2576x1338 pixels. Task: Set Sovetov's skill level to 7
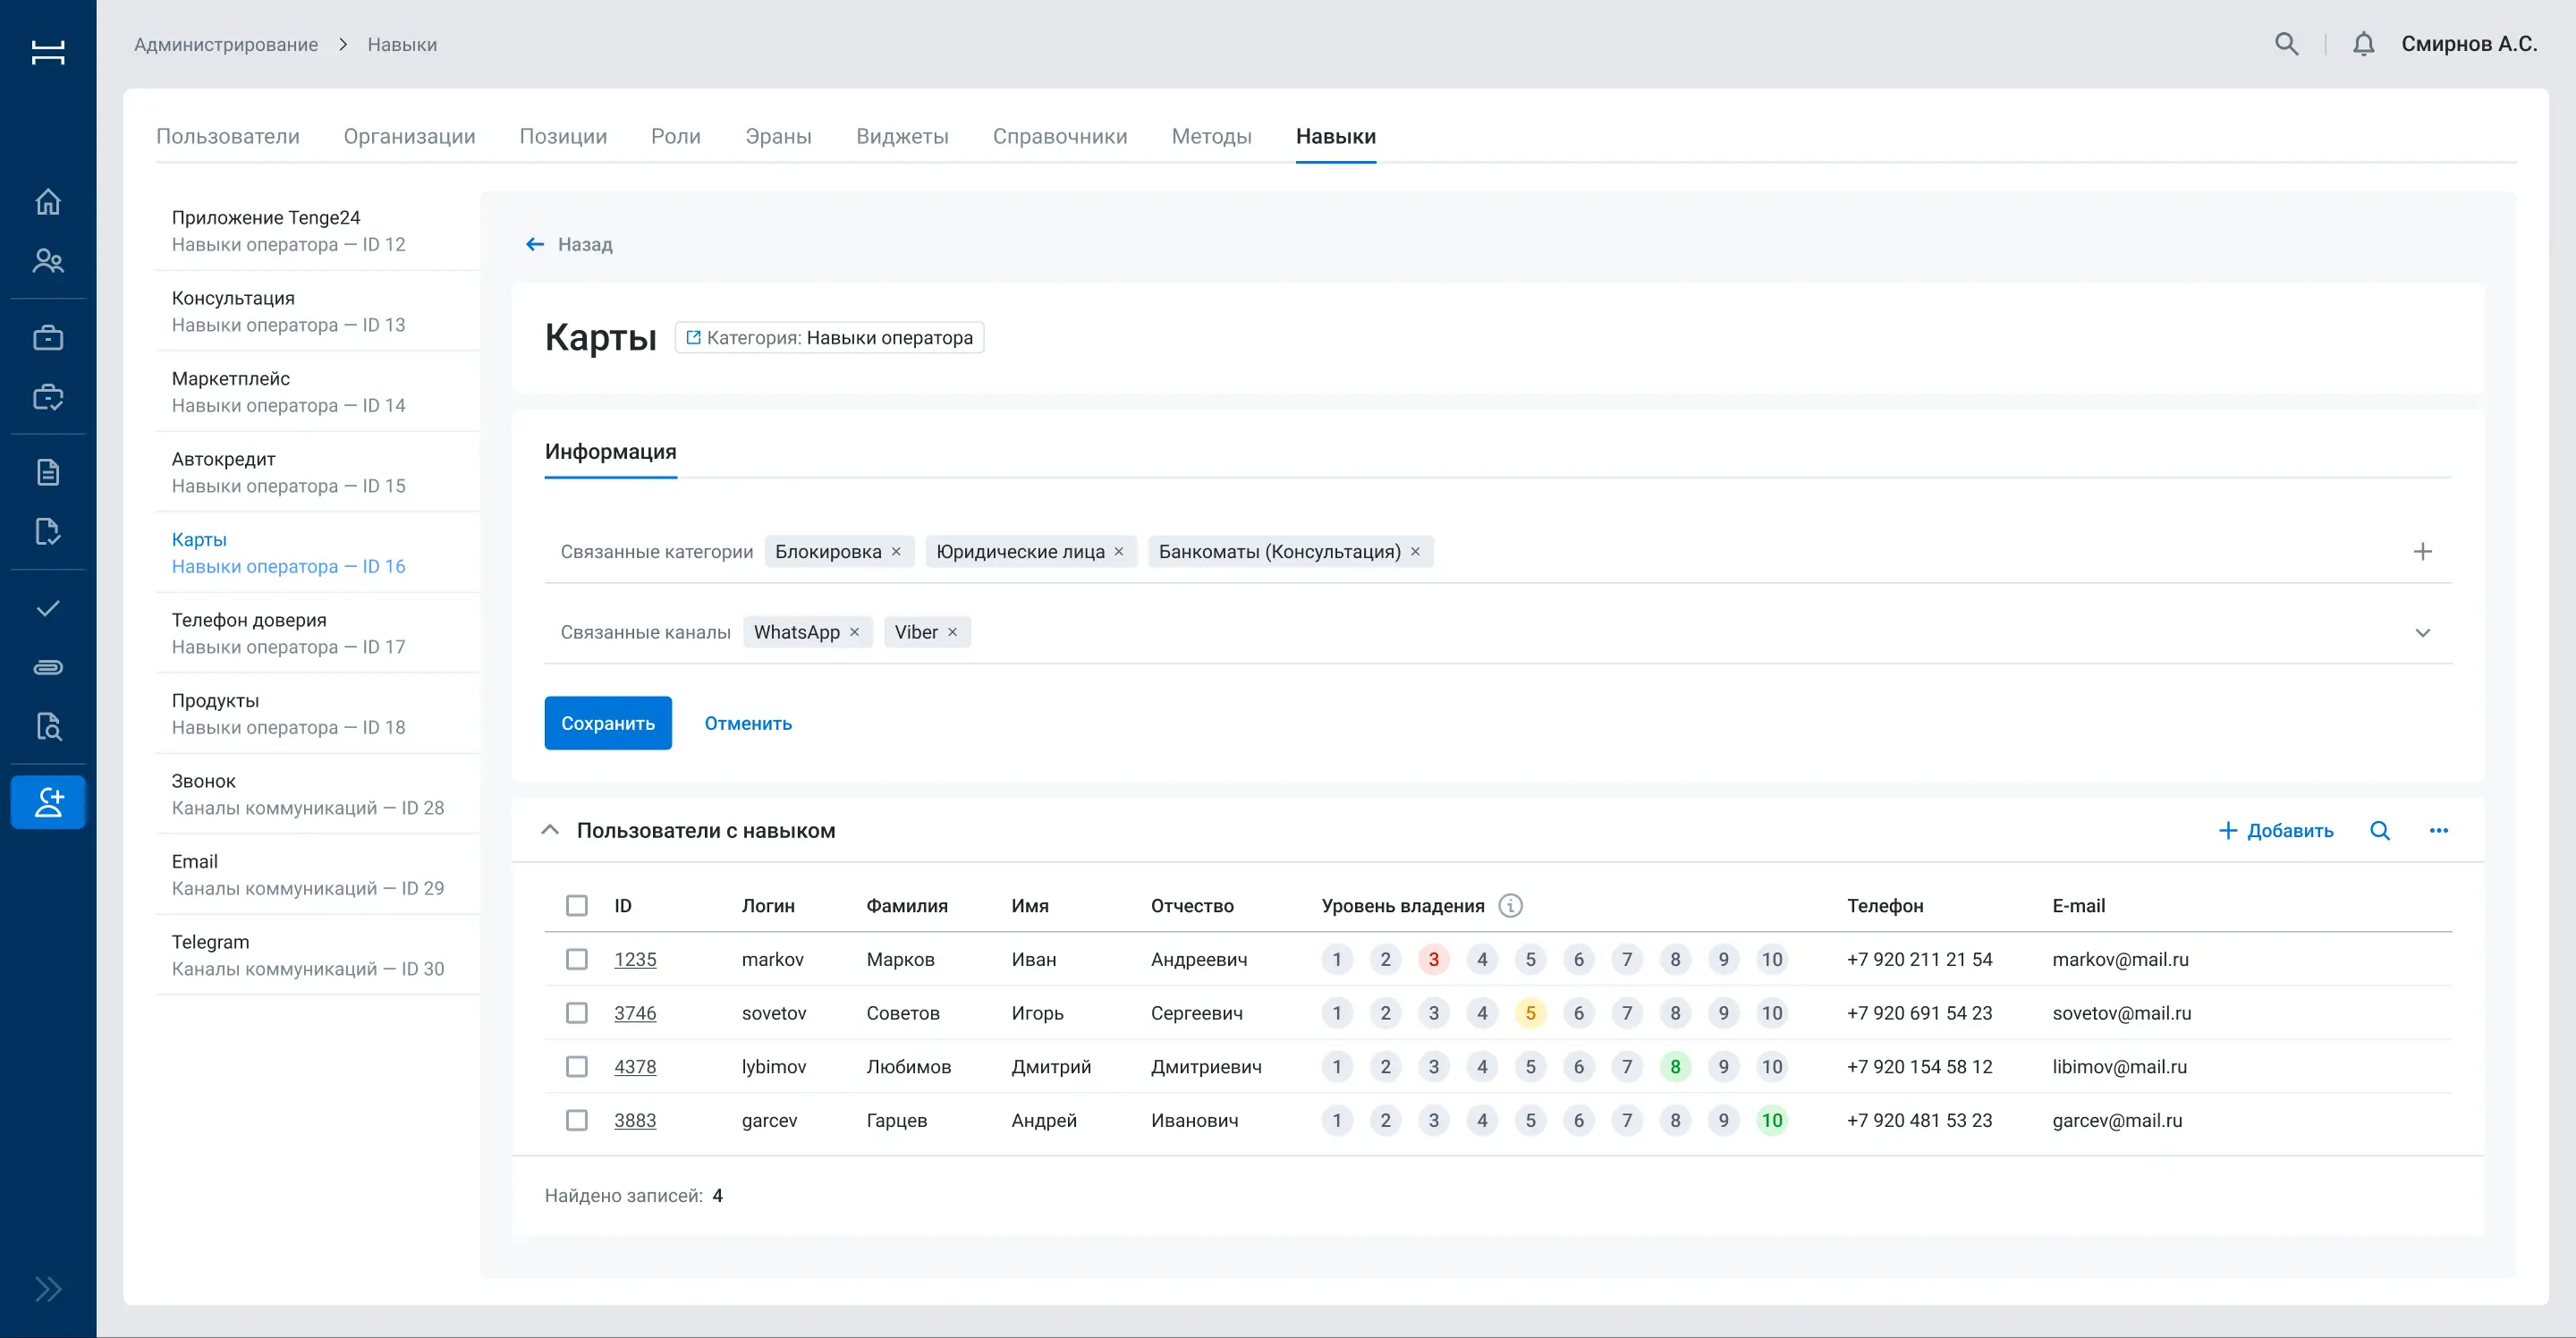click(x=1627, y=1014)
